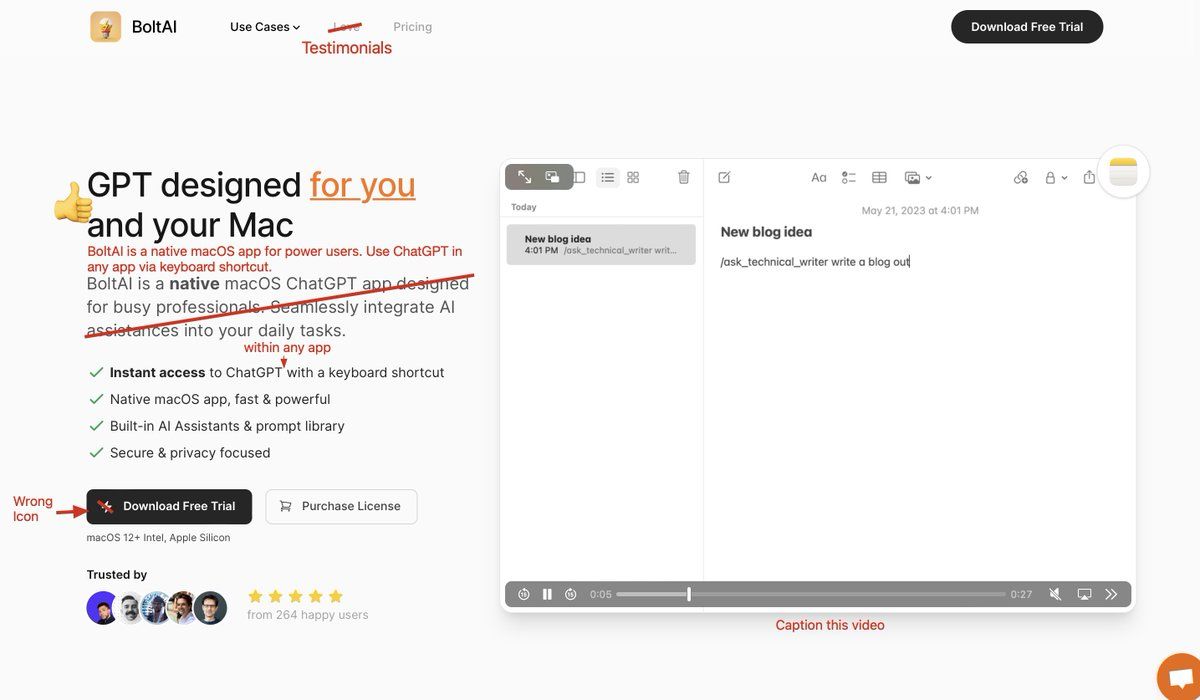Click "macOS 12+ Intel, Apple Silicon" text

coord(158,538)
